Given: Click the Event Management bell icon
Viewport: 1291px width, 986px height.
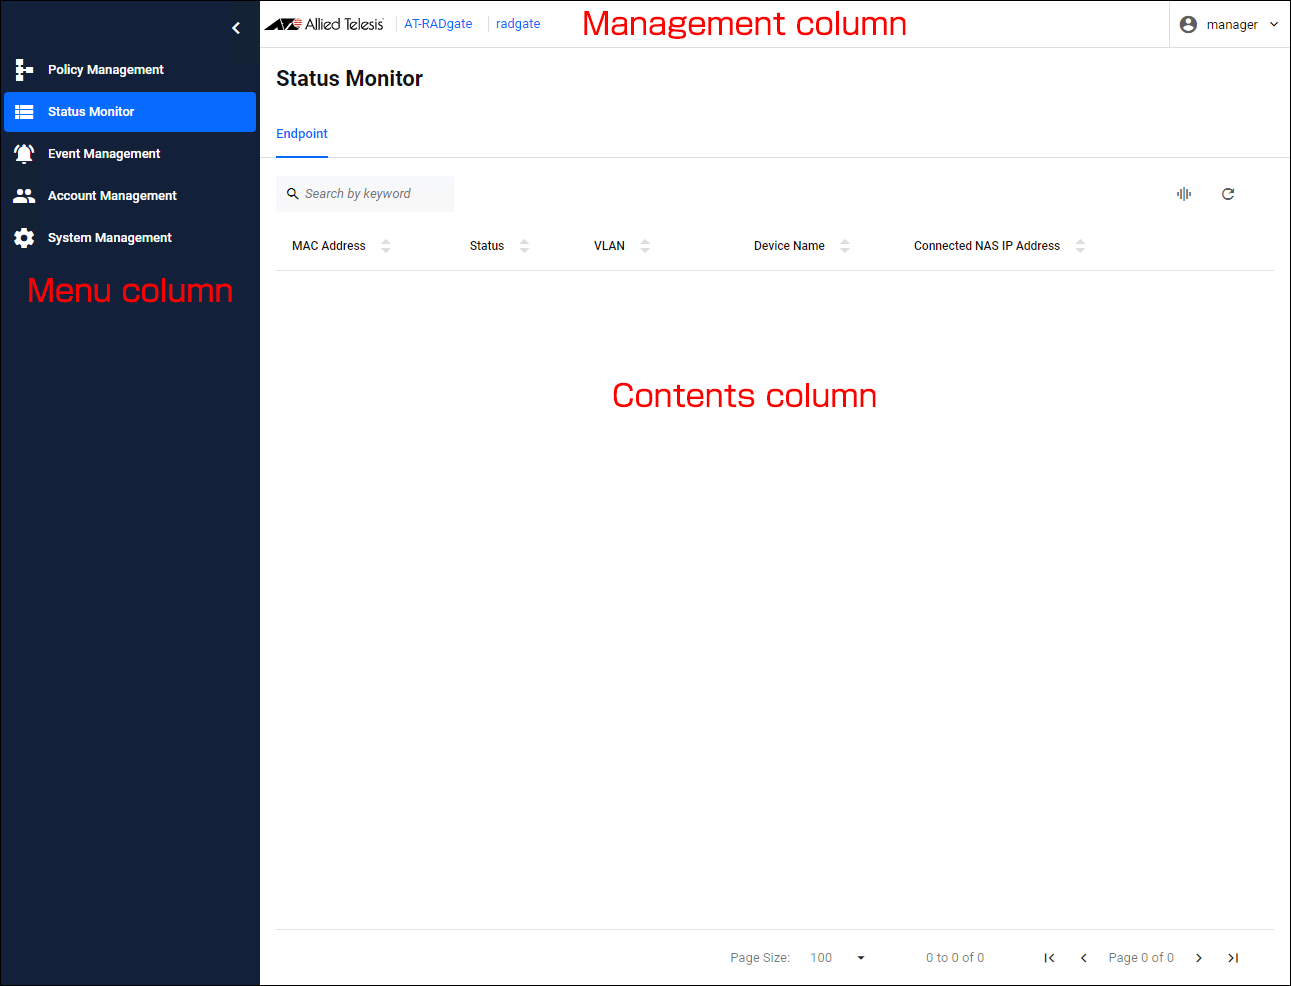Looking at the screenshot, I should tap(24, 154).
